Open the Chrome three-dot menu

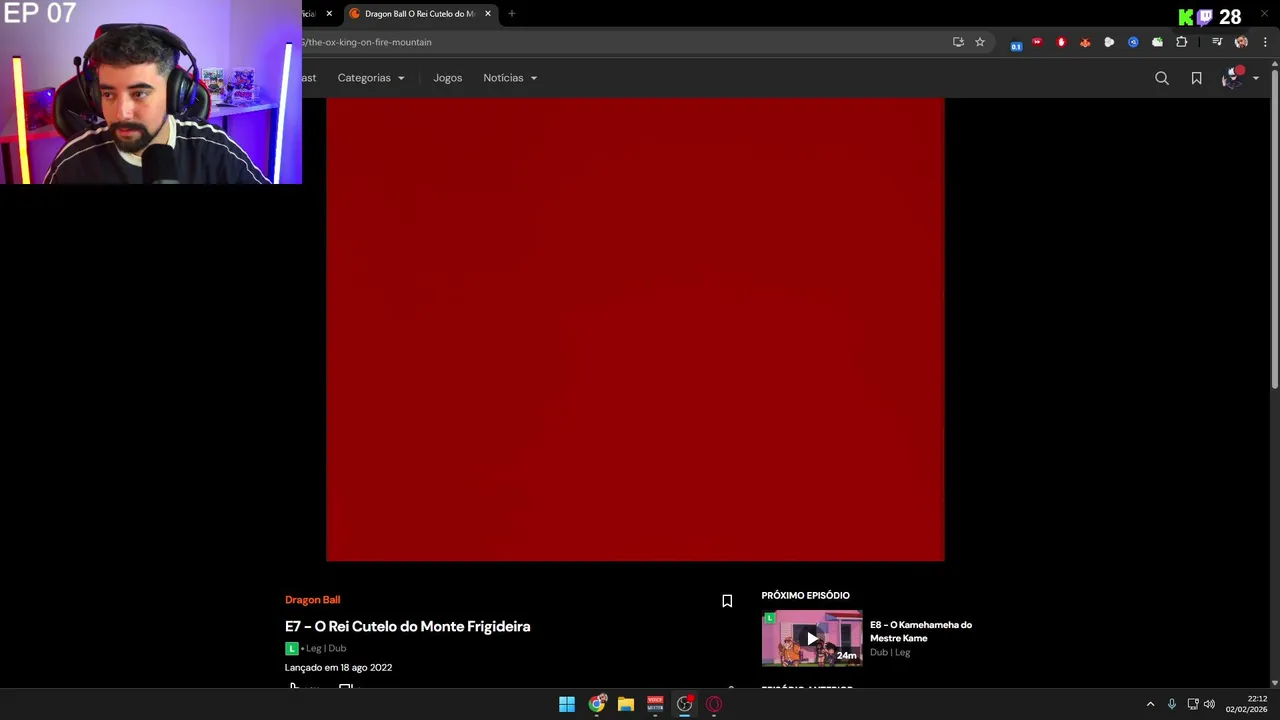coord(1265,42)
